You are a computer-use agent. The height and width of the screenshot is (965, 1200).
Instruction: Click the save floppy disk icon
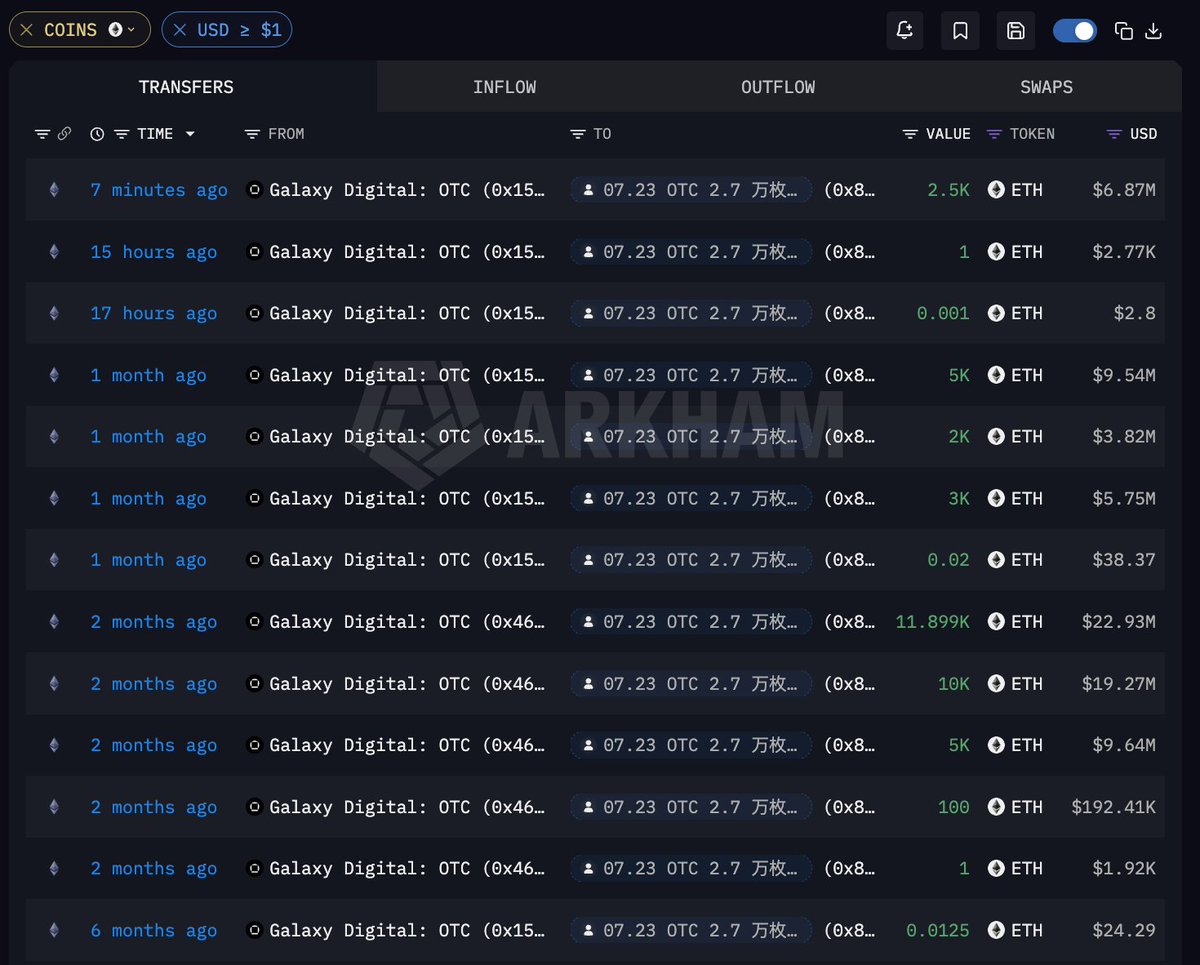1015,30
